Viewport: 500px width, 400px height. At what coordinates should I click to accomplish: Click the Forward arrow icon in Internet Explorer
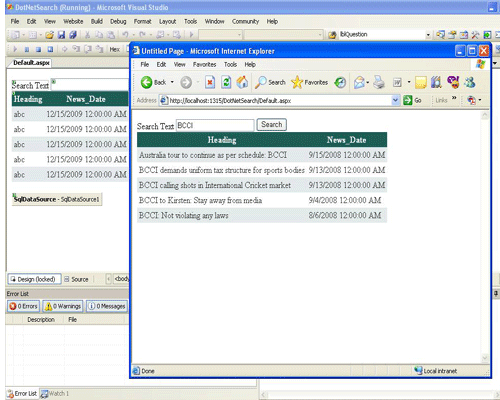click(186, 82)
